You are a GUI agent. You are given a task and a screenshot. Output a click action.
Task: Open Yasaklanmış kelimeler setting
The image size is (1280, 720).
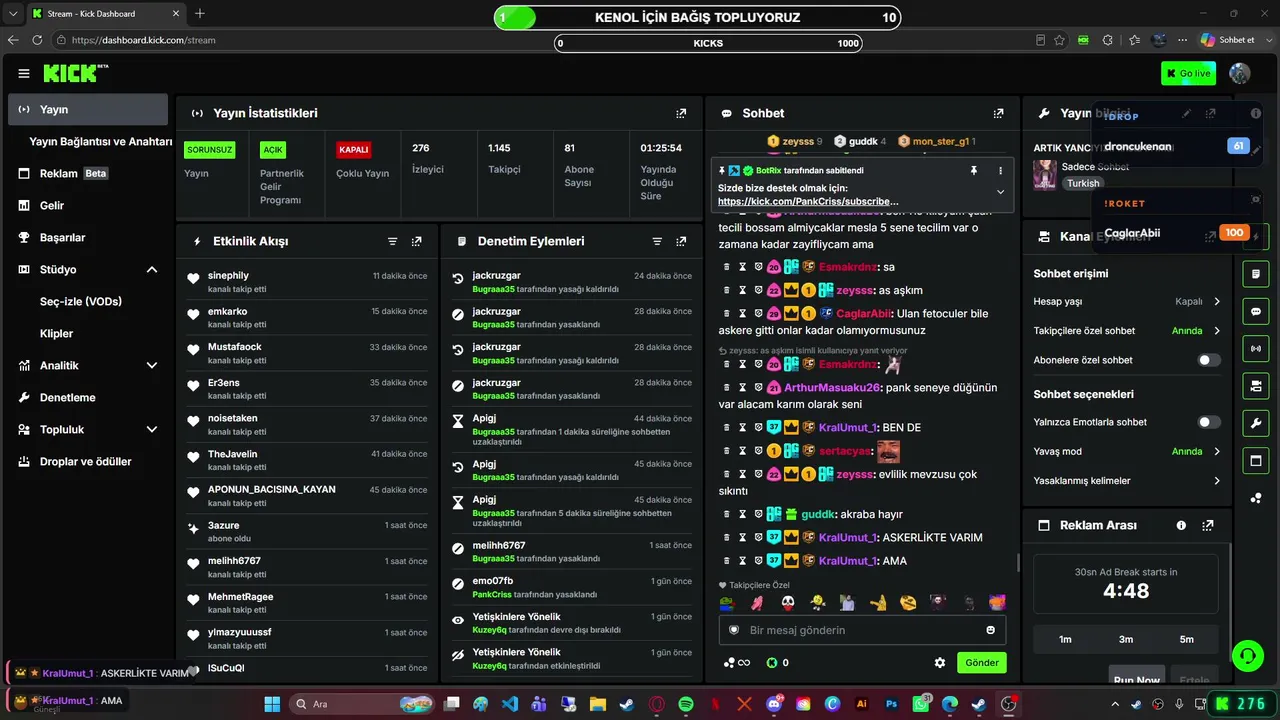[x=1127, y=481]
